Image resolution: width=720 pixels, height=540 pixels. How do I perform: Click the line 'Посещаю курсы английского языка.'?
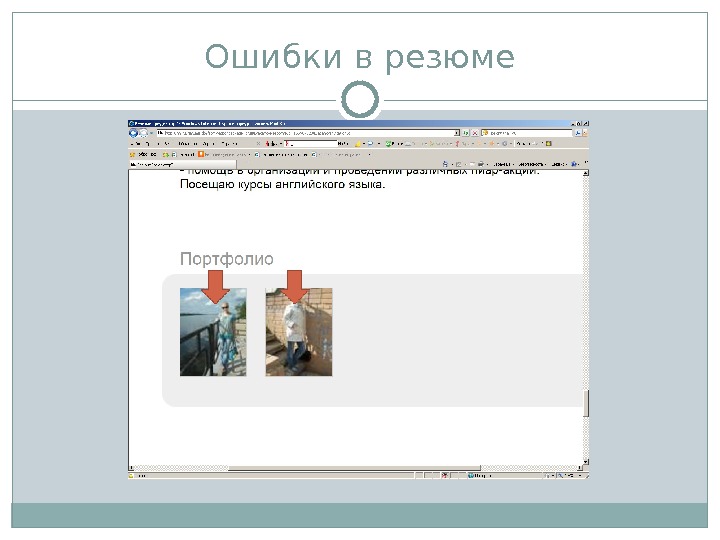tap(282, 185)
